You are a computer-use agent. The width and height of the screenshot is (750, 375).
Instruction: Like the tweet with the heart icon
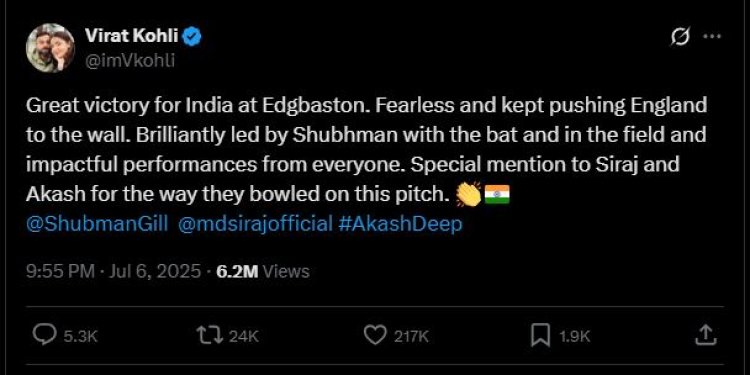375,335
